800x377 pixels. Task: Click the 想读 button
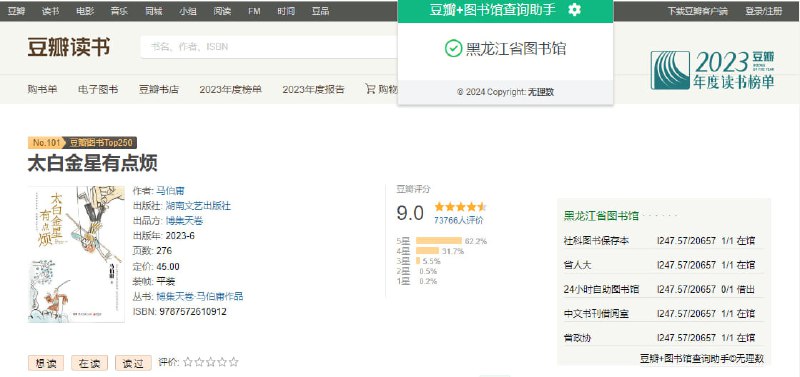pos(46,363)
